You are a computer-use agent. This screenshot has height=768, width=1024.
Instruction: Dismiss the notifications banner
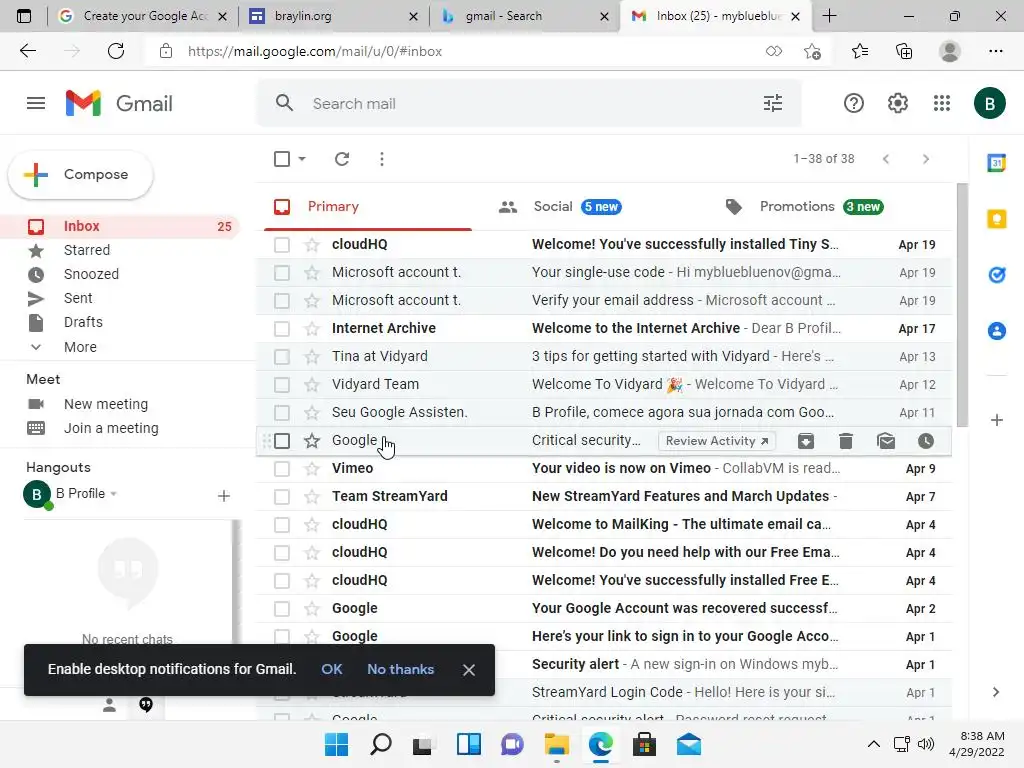click(x=468, y=670)
